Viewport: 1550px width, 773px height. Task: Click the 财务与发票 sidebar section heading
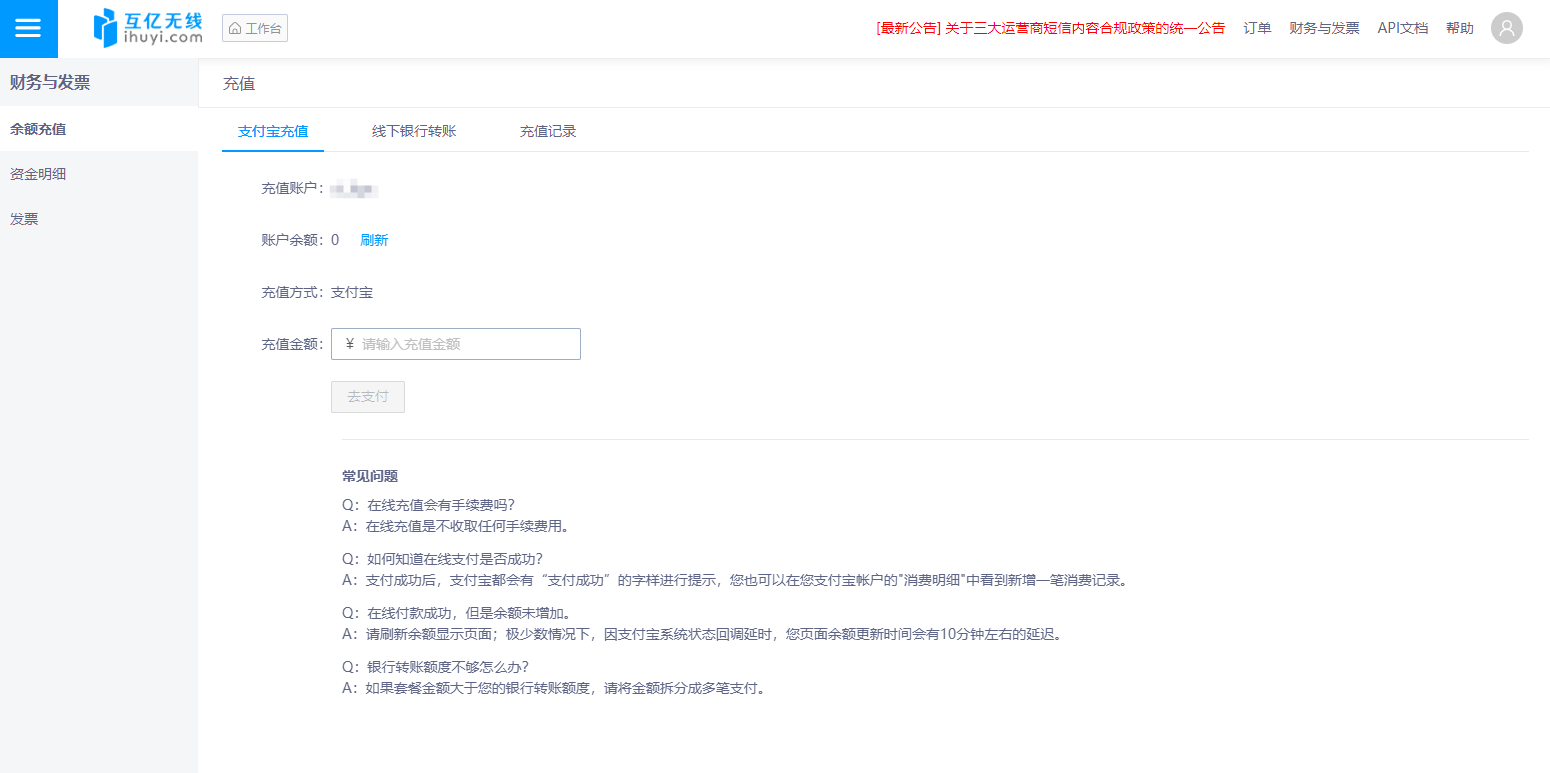click(x=50, y=83)
